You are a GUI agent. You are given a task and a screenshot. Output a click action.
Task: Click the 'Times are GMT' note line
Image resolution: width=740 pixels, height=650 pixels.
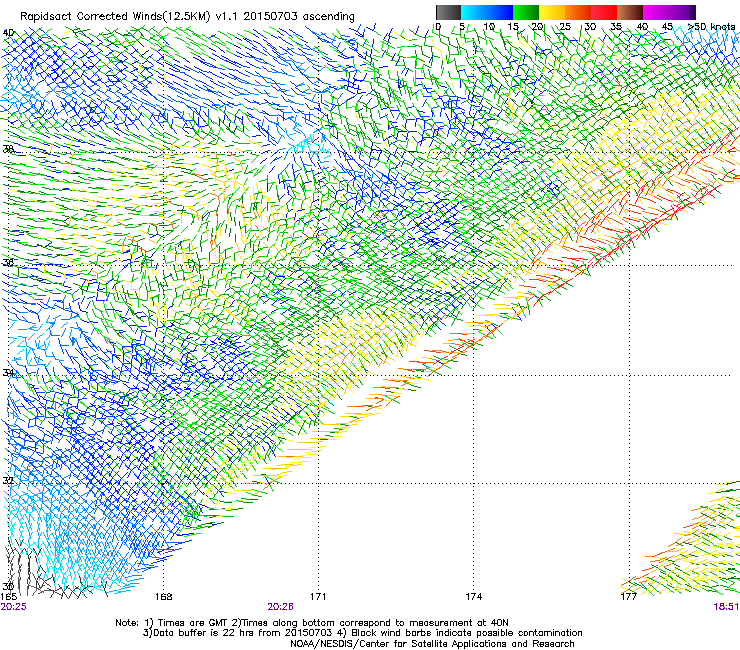(x=312, y=623)
